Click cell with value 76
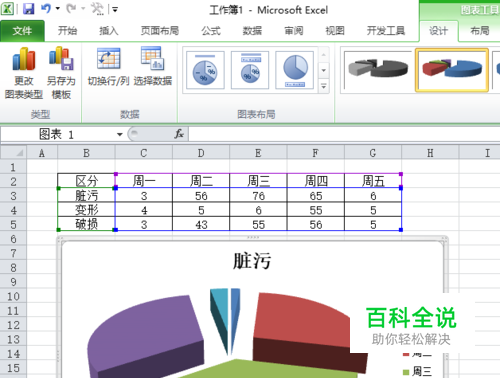Screen dimensions: 500x378 click(258, 195)
